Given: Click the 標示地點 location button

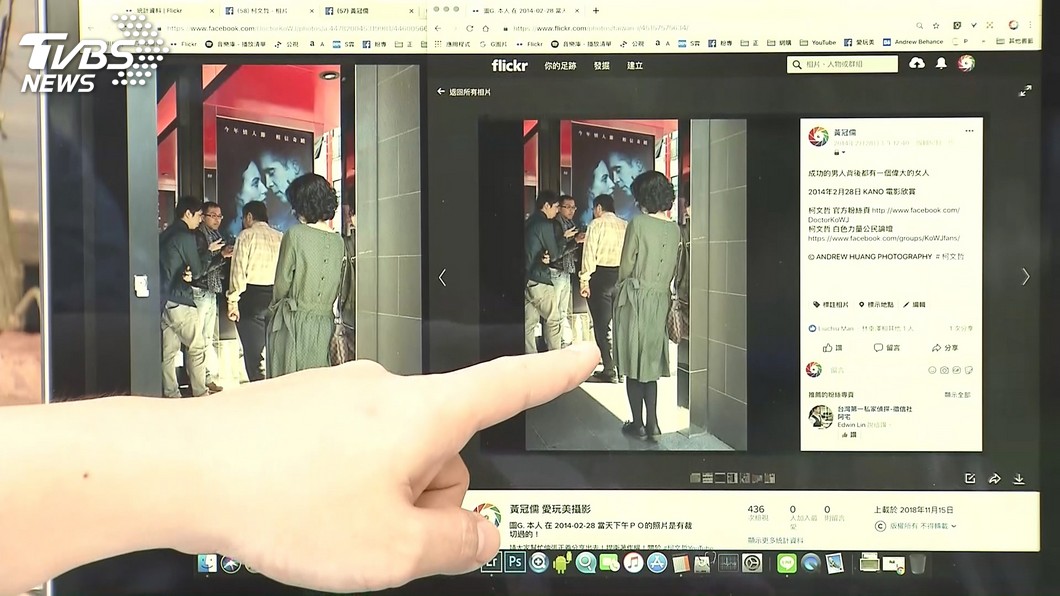Looking at the screenshot, I should (876, 305).
